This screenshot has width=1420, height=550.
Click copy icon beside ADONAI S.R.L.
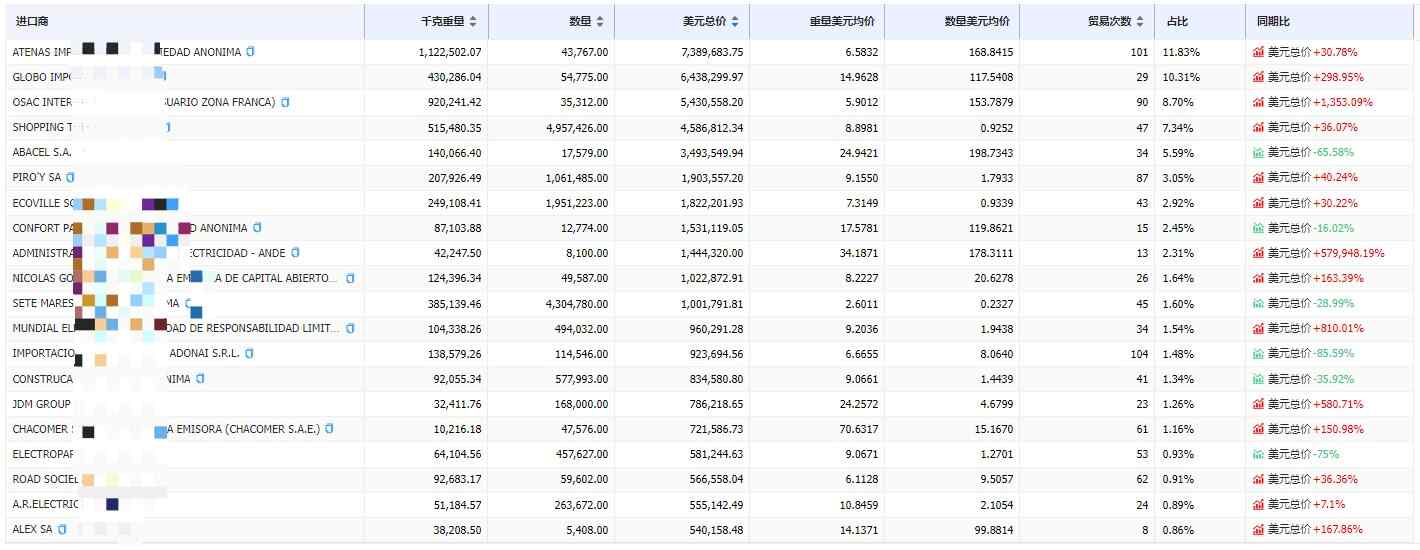coord(249,353)
